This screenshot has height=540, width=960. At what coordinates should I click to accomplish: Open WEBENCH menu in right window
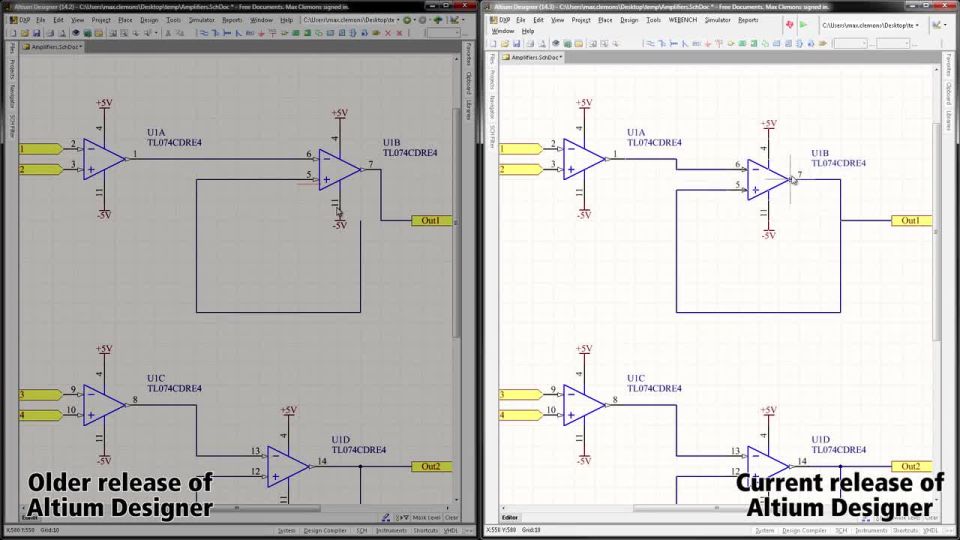(x=683, y=20)
